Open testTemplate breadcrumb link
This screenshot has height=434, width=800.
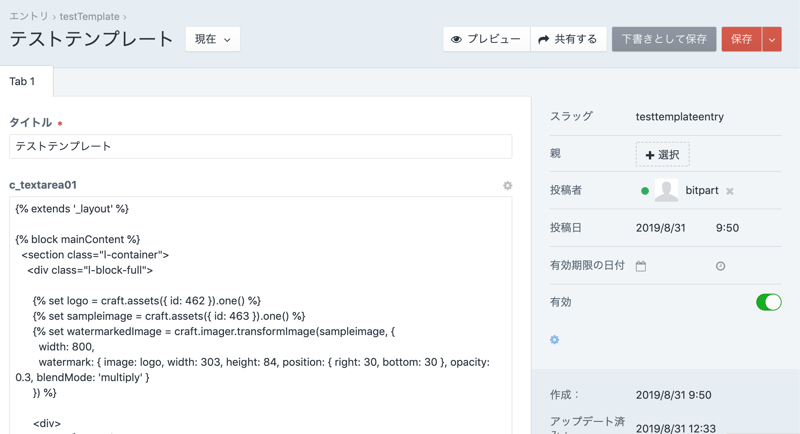click(89, 16)
